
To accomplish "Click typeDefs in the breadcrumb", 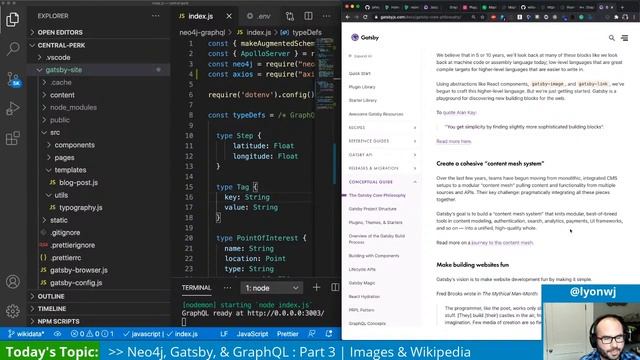I will click(307, 33).
